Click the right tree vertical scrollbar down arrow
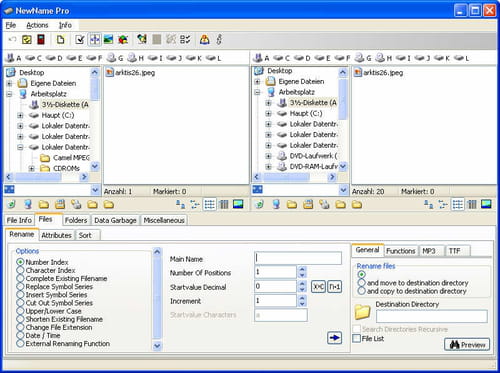Screen dimensions: 500x373 [x=343, y=166]
